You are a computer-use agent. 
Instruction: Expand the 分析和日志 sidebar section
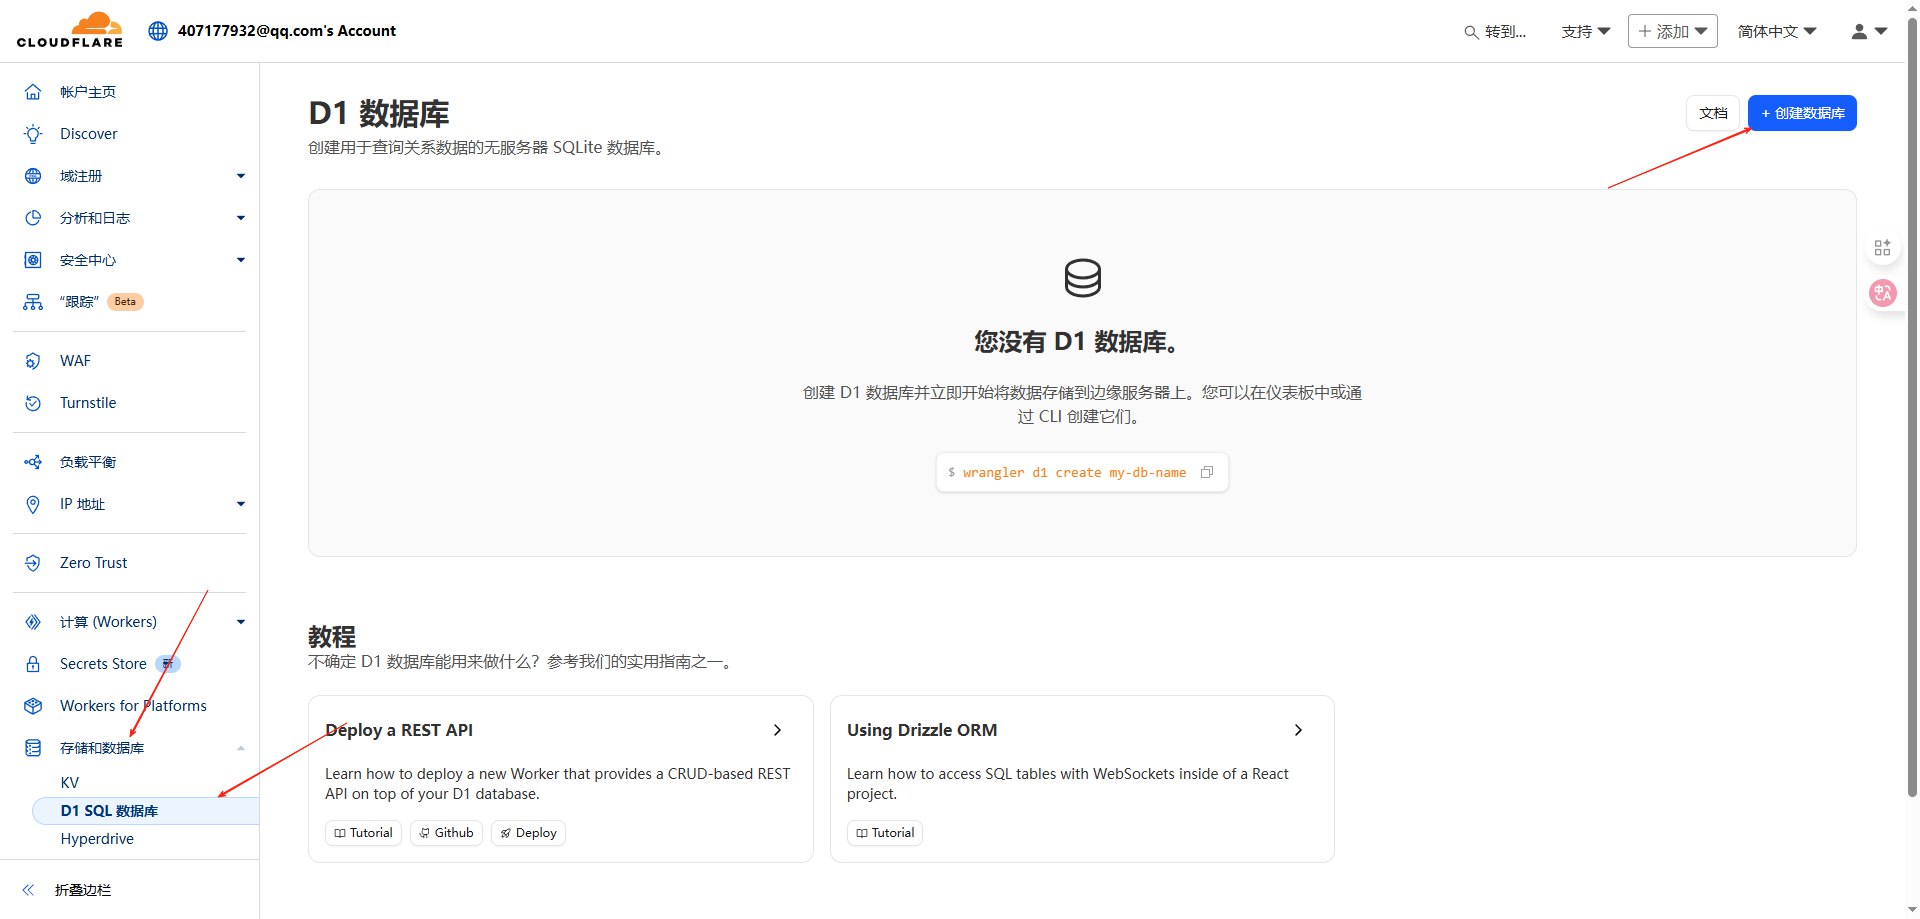(240, 218)
